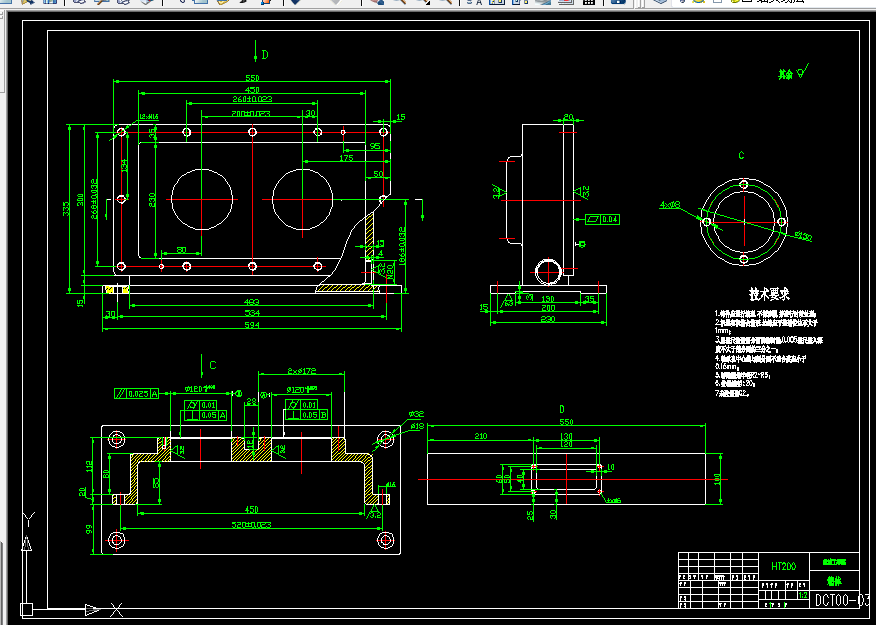
Task: Click the 技术要求 heading text
Action: pos(769,294)
